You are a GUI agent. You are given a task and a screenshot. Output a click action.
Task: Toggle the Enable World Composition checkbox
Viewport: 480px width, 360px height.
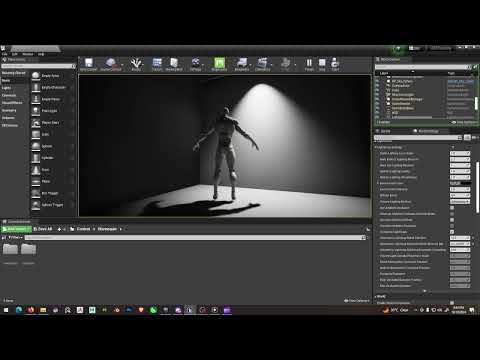[x=452, y=303]
